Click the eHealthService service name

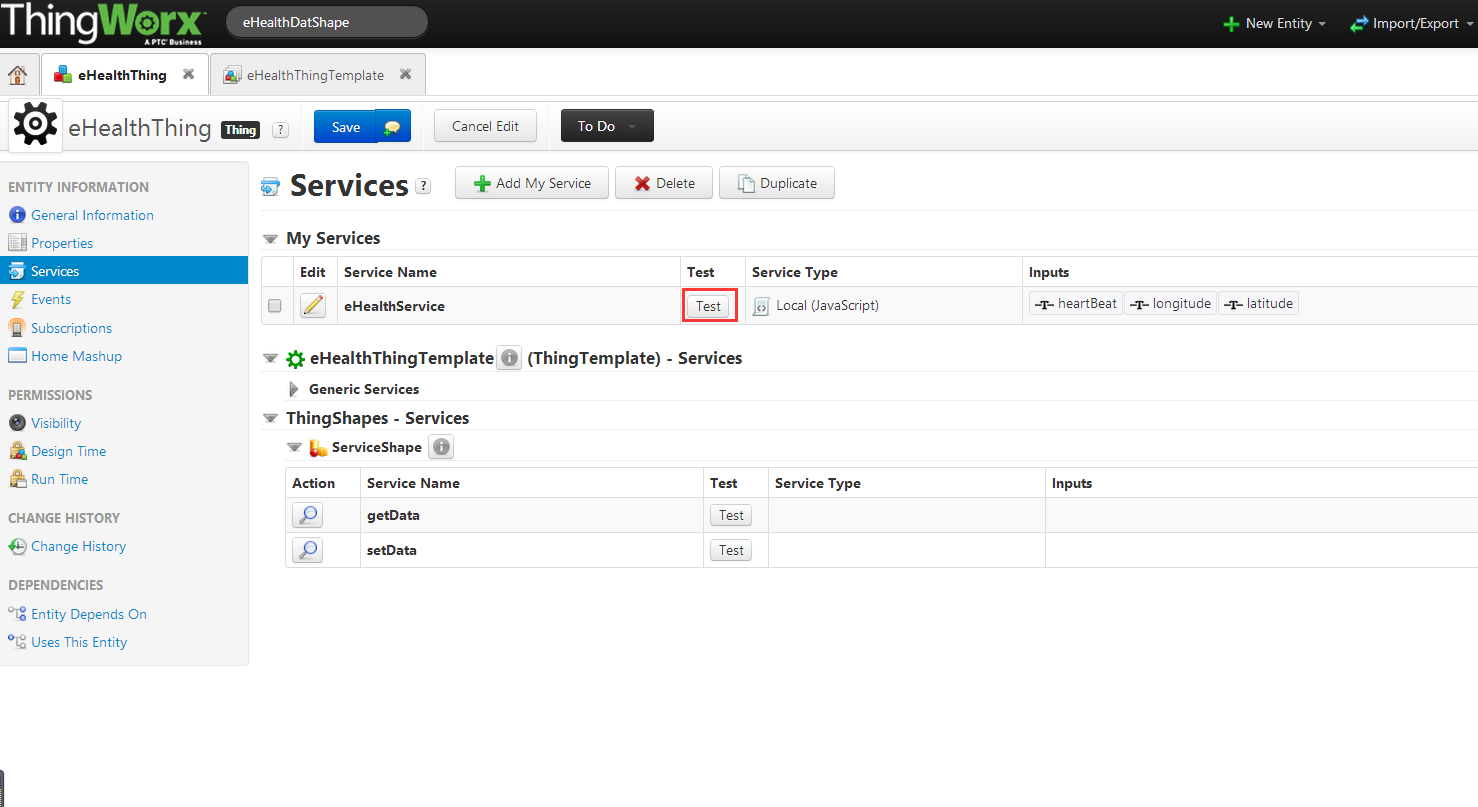394,306
